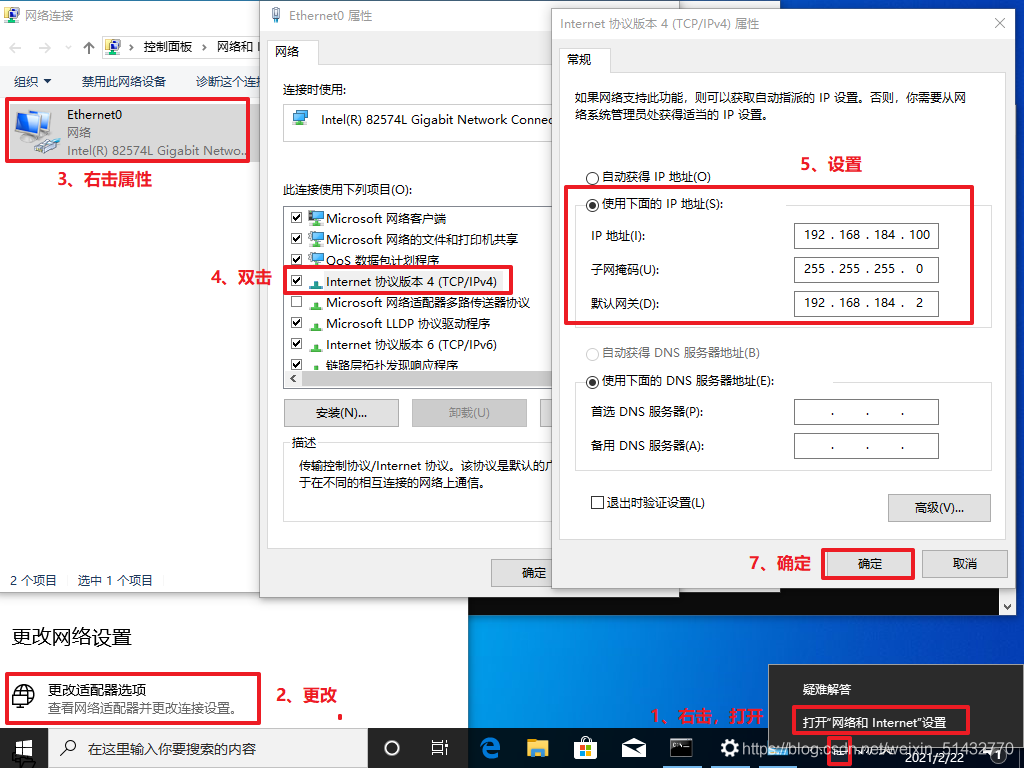Click the 子网掩码 input field
Screen dimensions: 1024x768
click(866, 269)
